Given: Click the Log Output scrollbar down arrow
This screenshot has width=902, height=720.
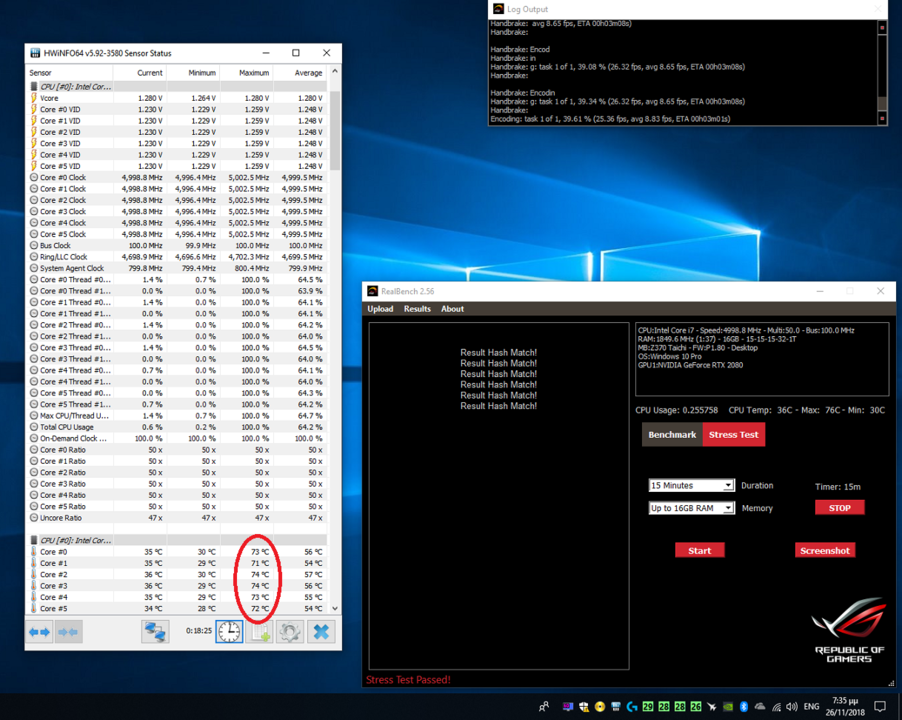Looking at the screenshot, I should [x=882, y=119].
